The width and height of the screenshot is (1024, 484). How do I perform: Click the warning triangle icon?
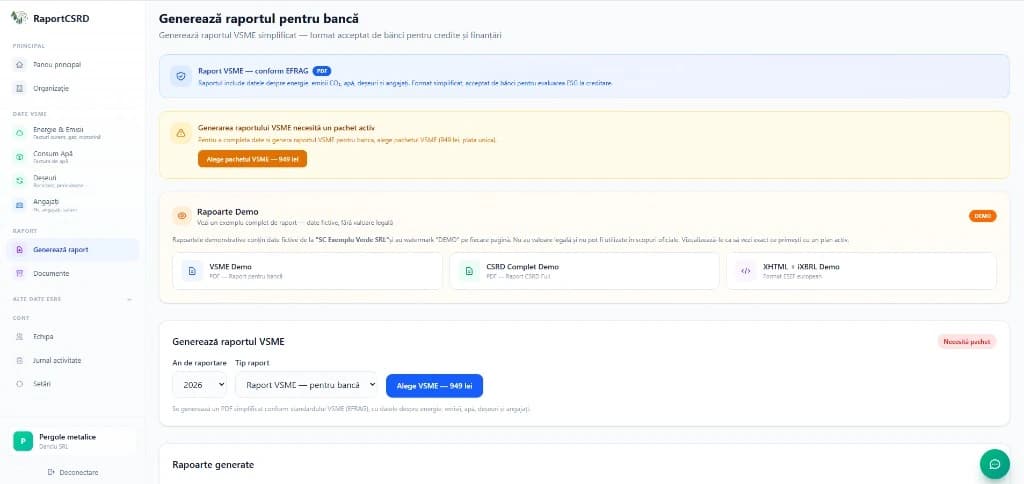[180, 133]
